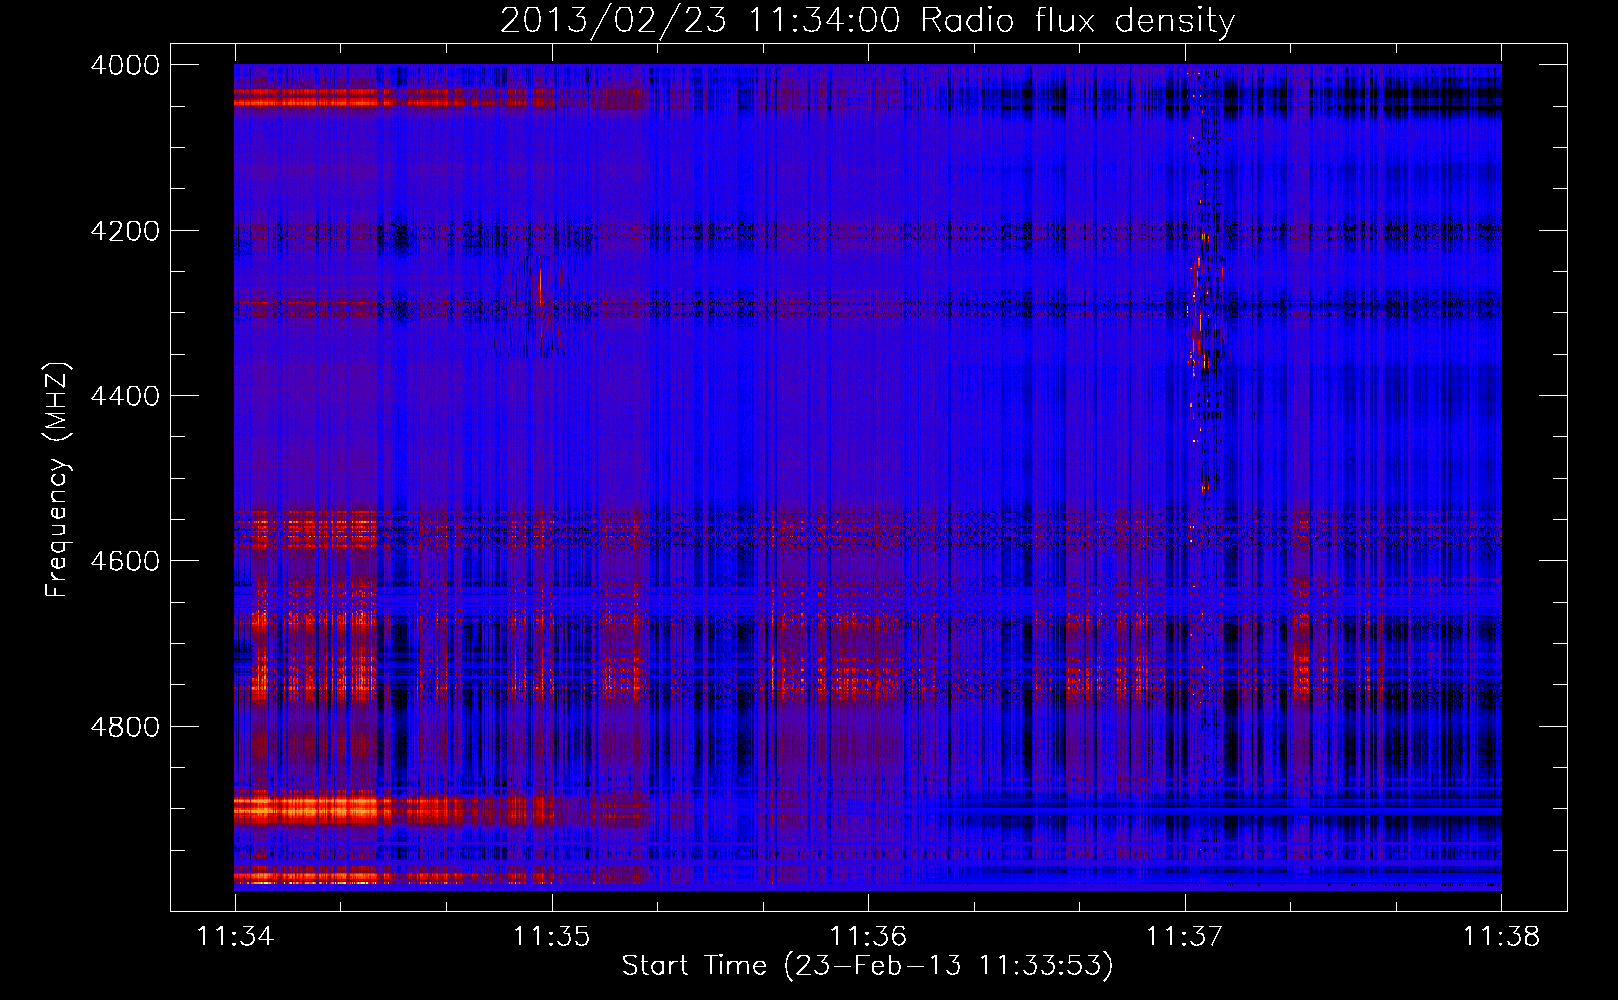Click the 4400 frequency tick label

[125, 396]
